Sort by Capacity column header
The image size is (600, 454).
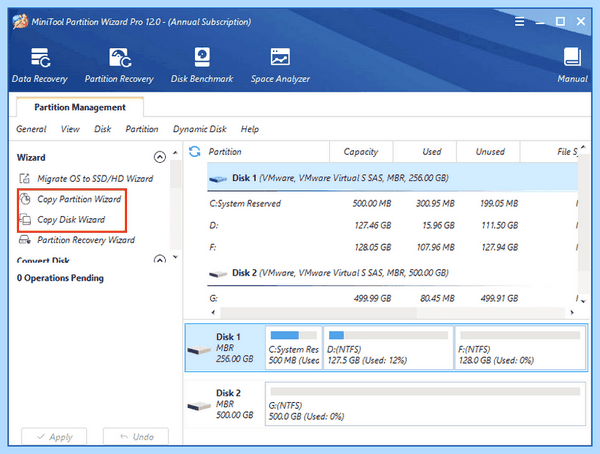click(x=361, y=152)
